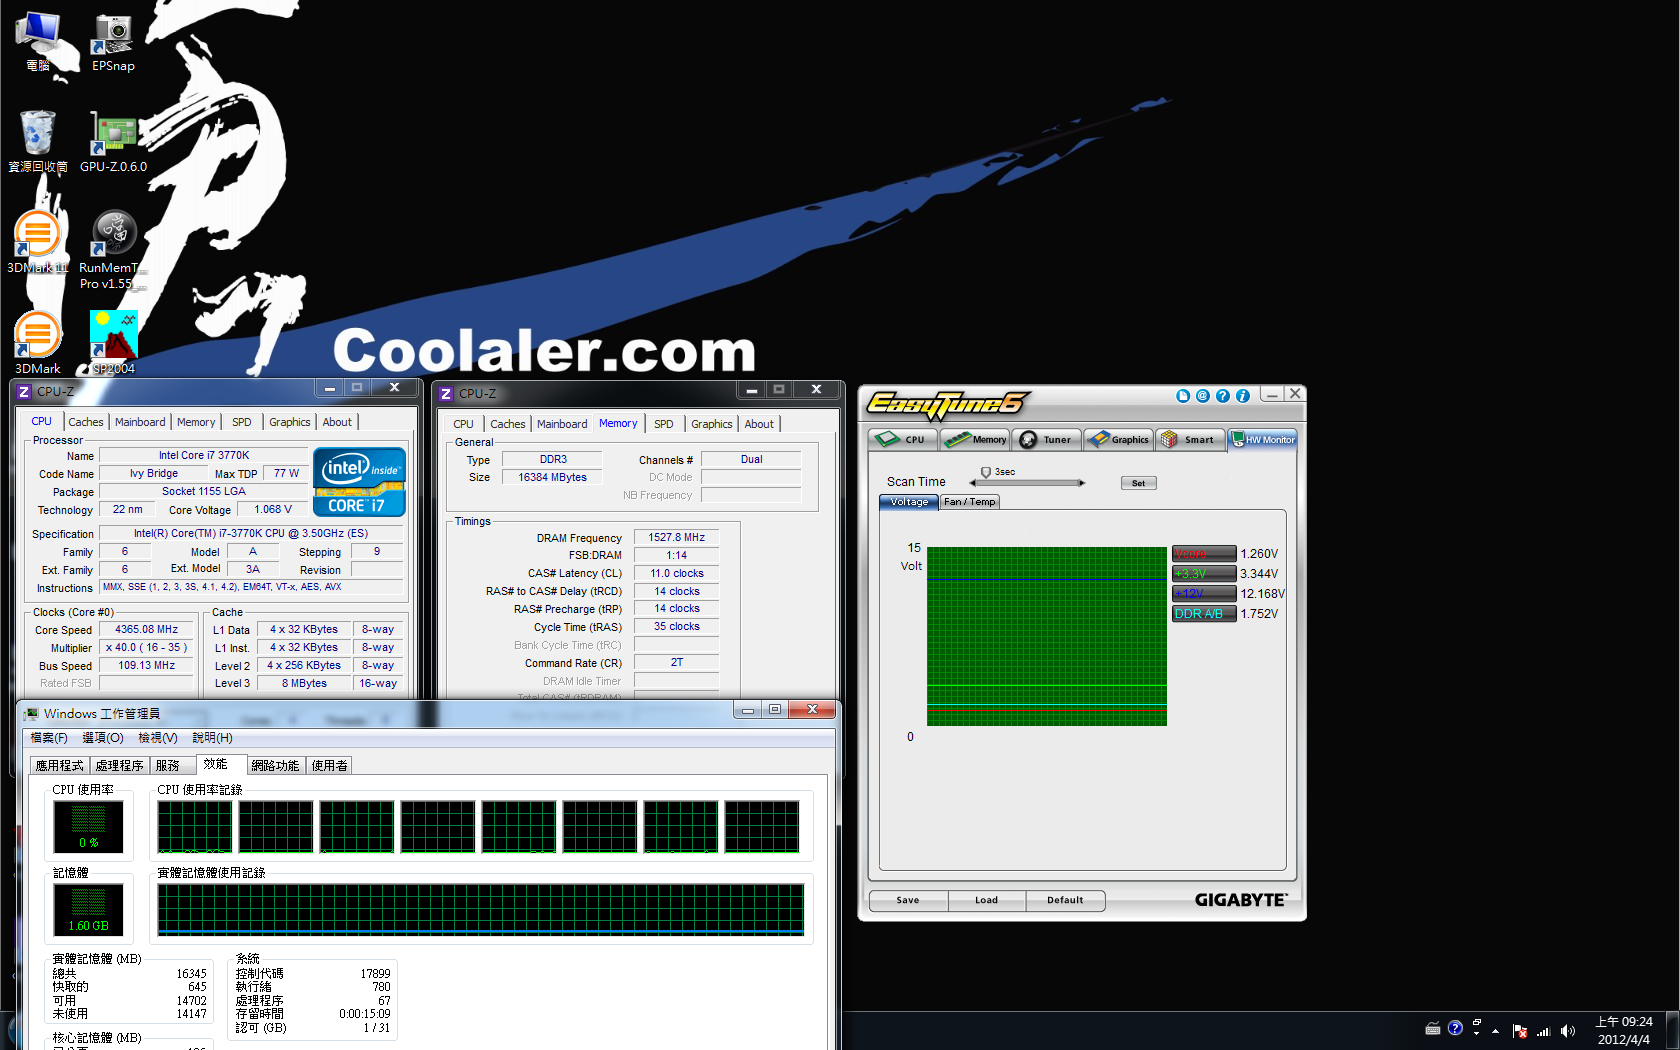The height and width of the screenshot is (1050, 1680).
Task: Select the HW Monitor tab in EasyTune6
Action: [1262, 439]
